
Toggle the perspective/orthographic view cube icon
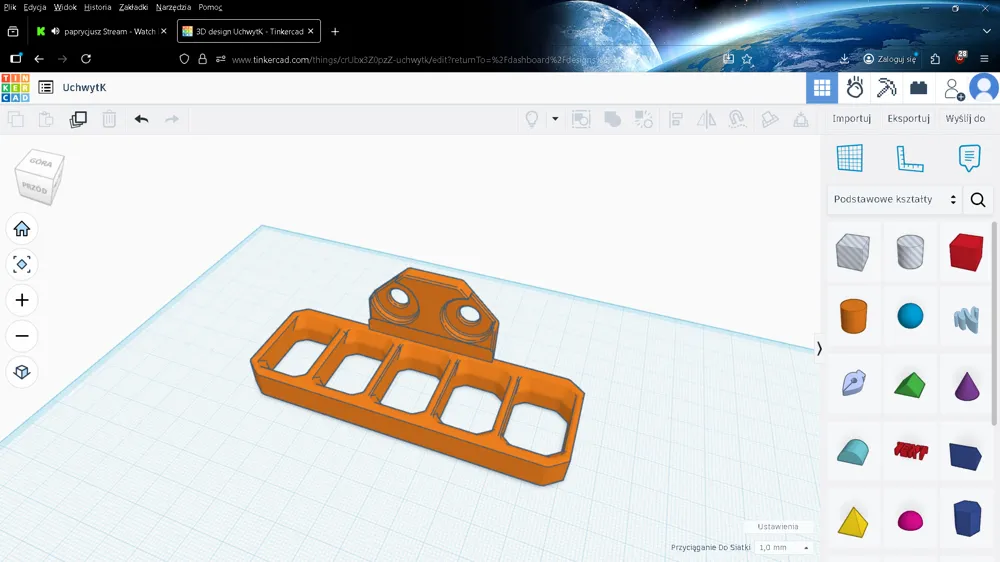tap(22, 371)
